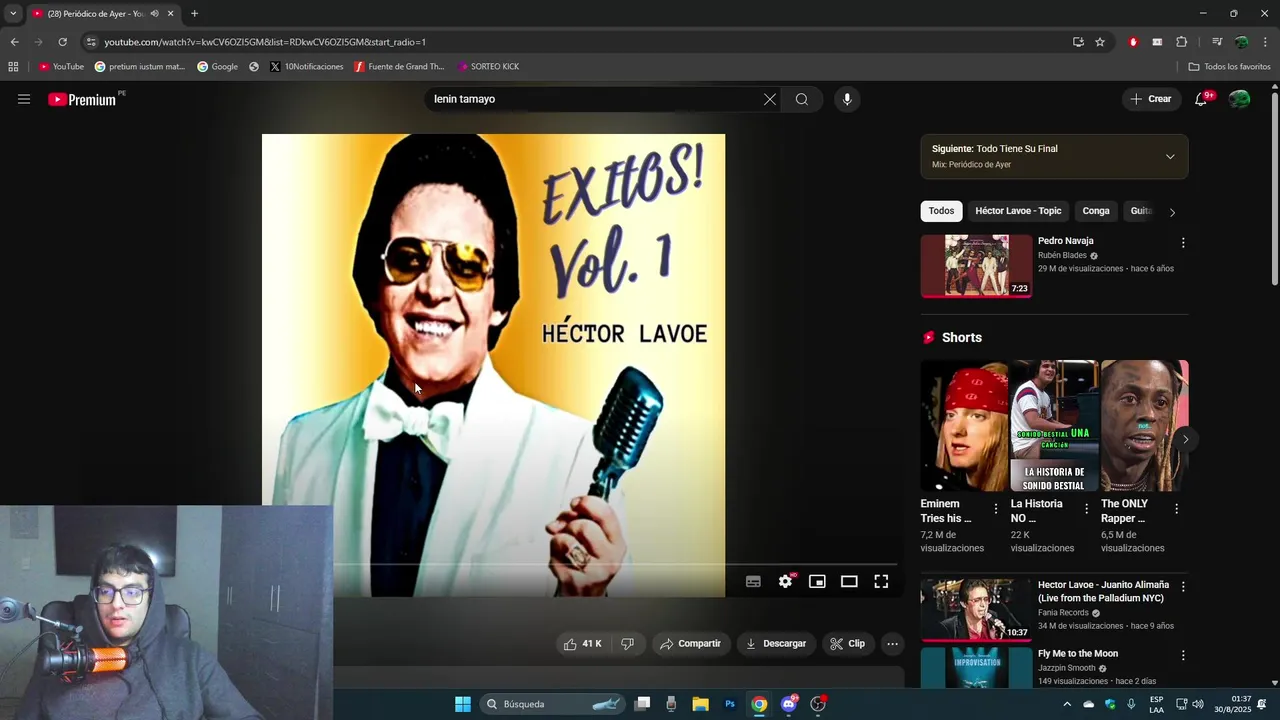The height and width of the screenshot is (720, 1280).
Task: Open the Chrome apps grid in the bookmarks bar
Action: (13, 67)
